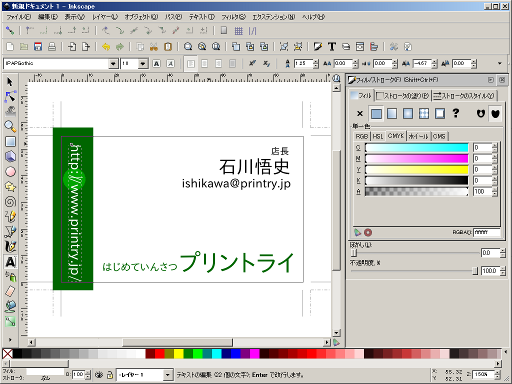
Task: Click the RGBA hex input field
Action: [x=487, y=232]
